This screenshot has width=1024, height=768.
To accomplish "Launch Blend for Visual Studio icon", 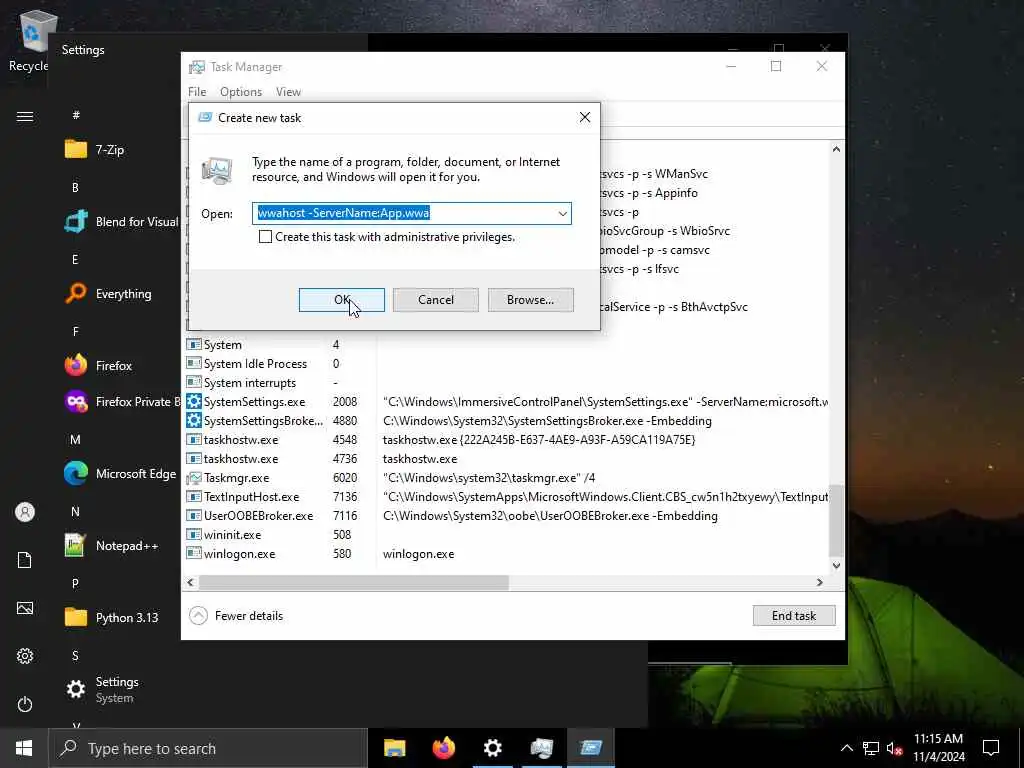I will 76,221.
